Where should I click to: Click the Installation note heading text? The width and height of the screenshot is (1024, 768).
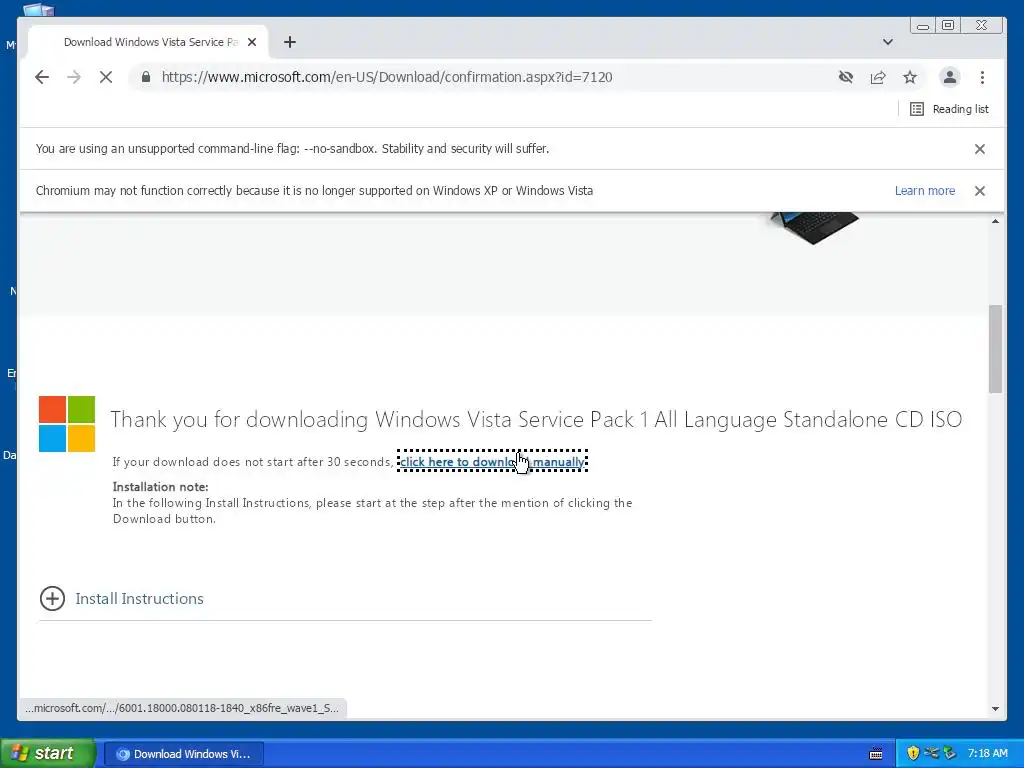(x=160, y=487)
